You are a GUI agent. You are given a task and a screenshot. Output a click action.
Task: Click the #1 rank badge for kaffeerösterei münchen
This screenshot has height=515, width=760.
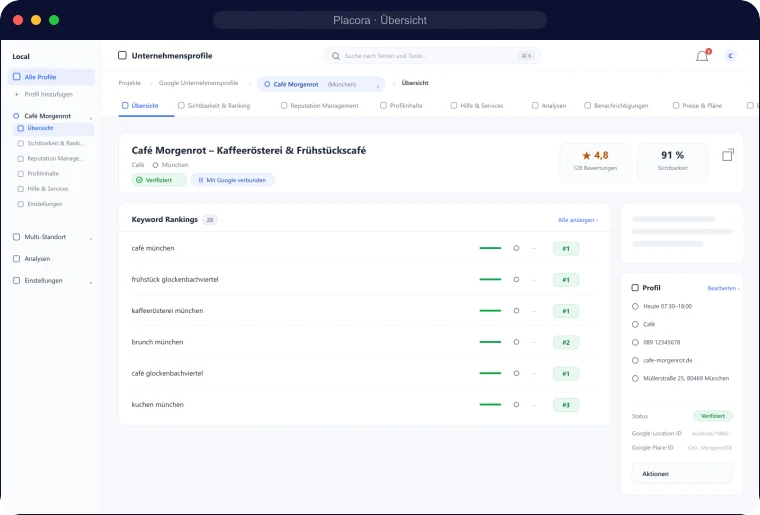point(566,311)
